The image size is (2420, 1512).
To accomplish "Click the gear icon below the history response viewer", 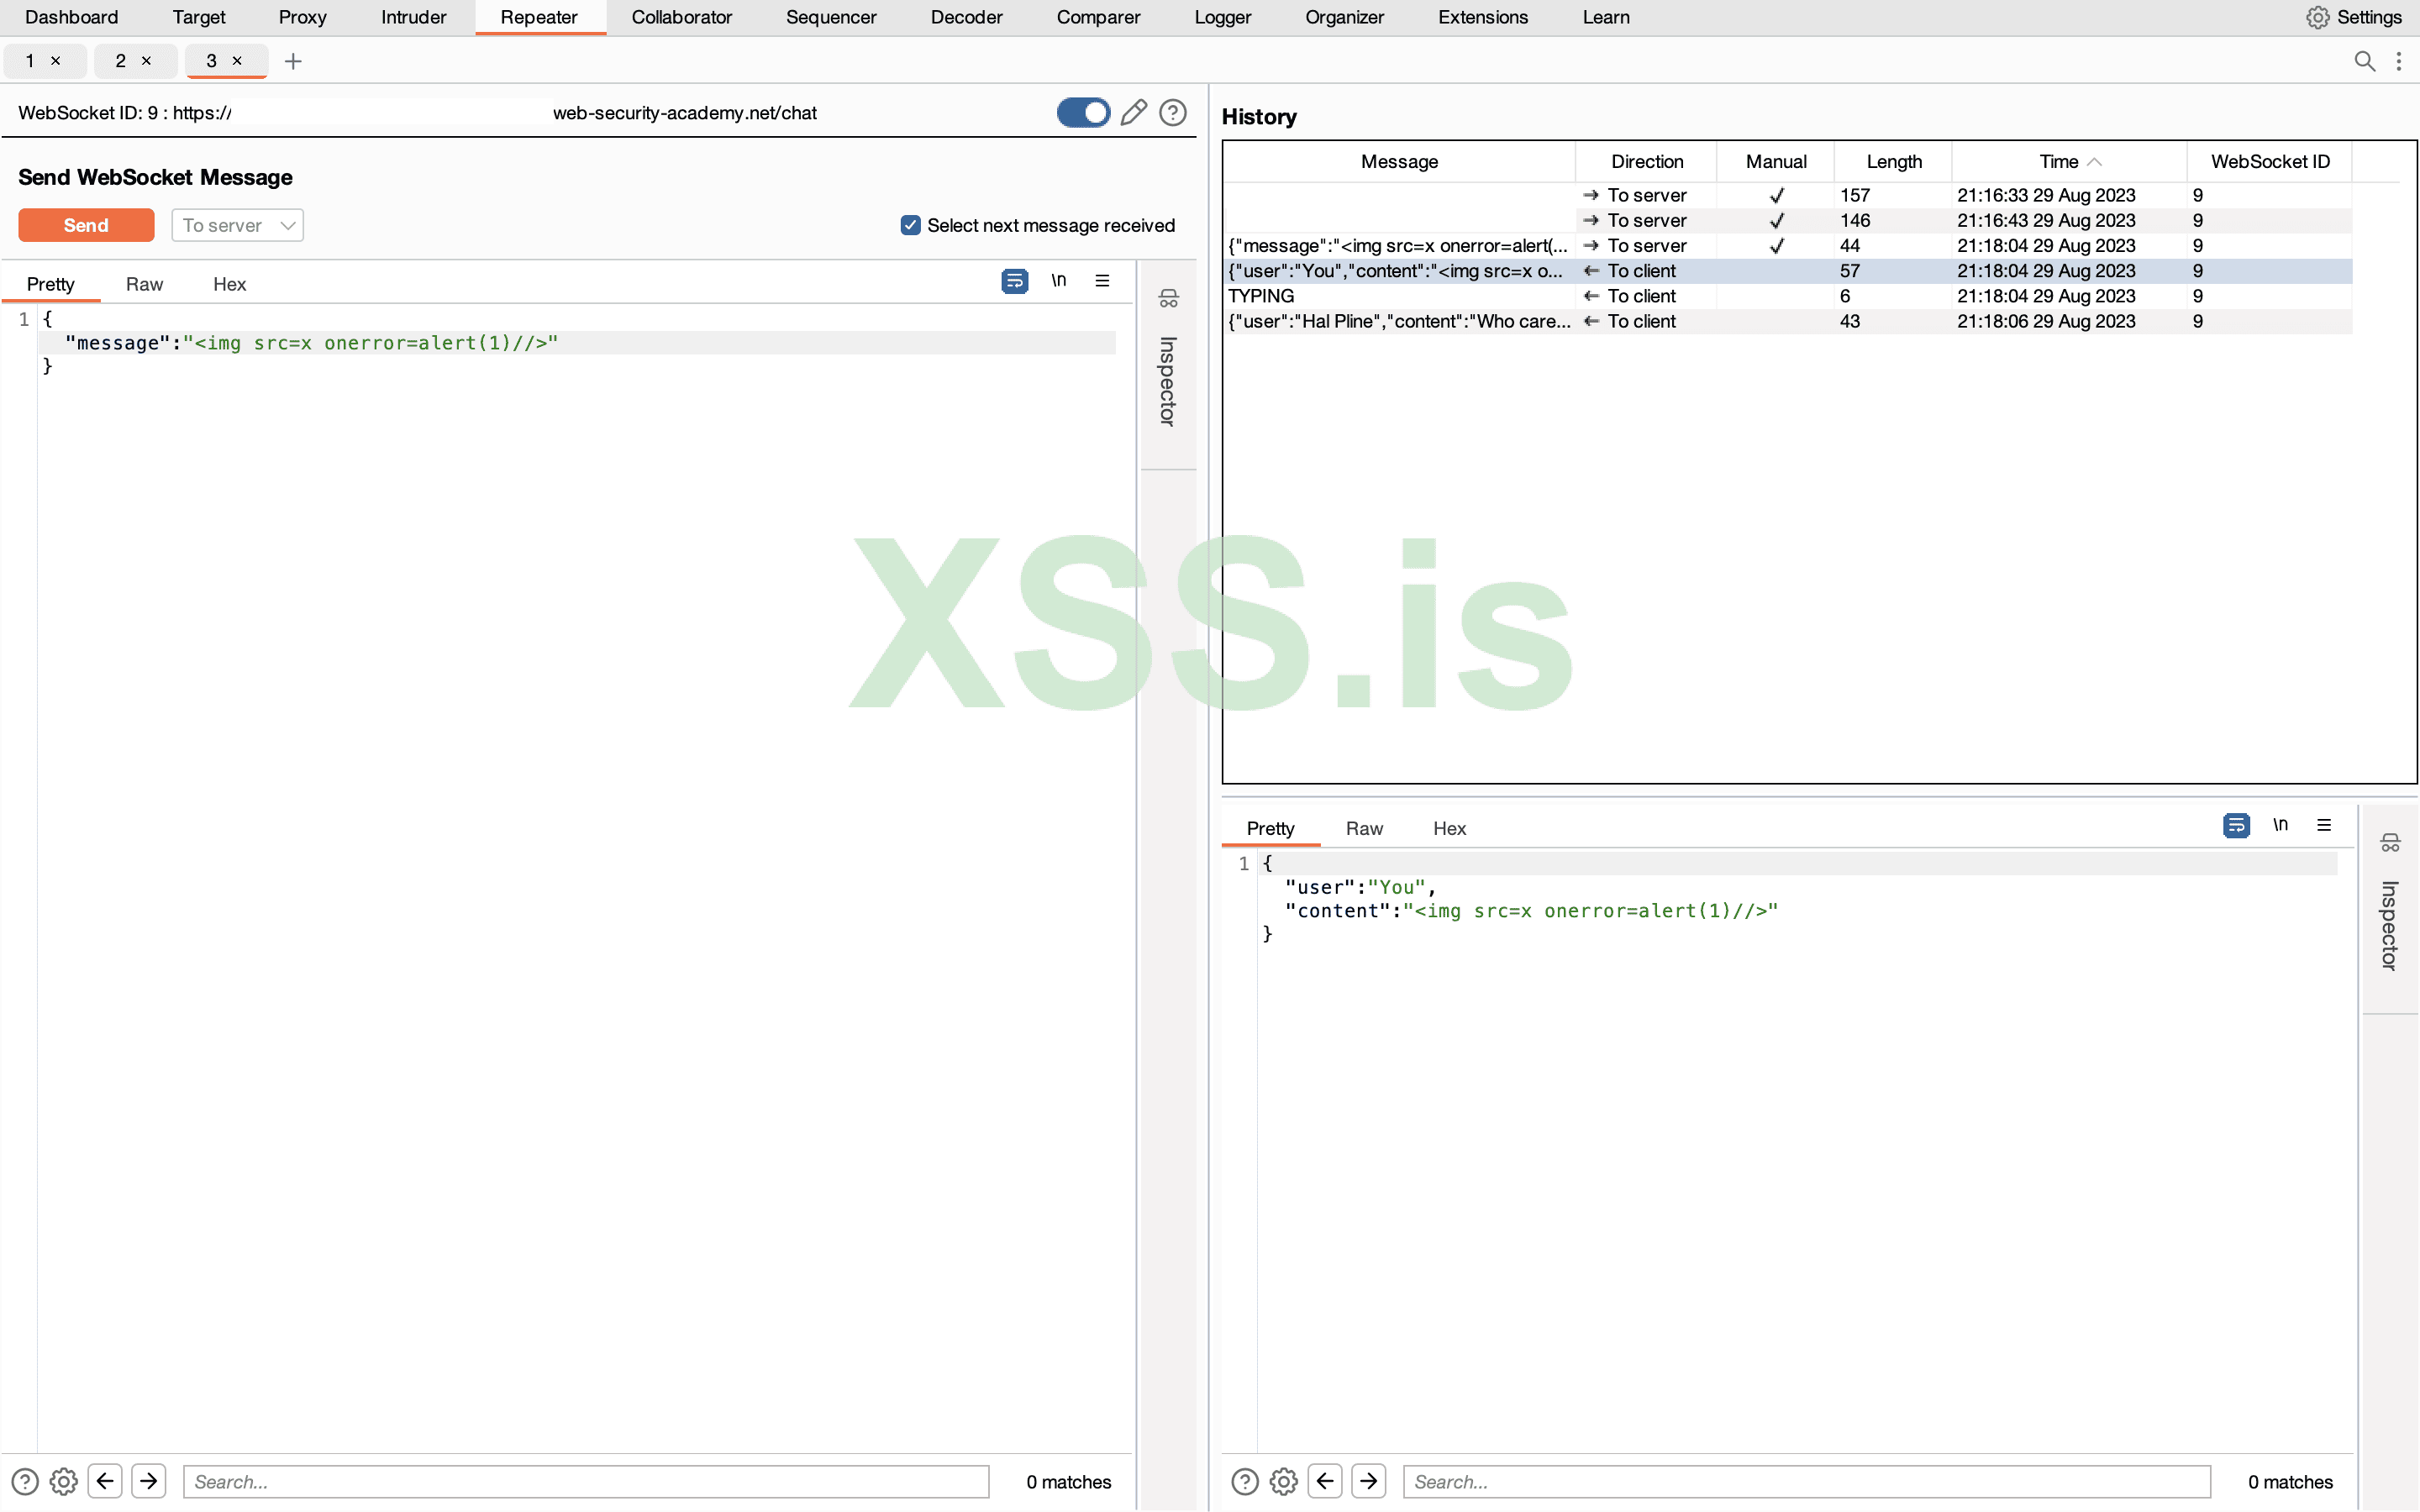I will pos(1283,1481).
